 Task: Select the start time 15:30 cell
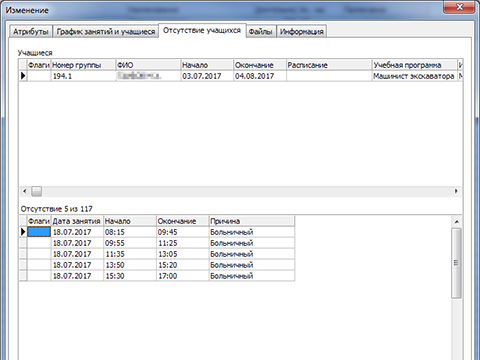[130, 276]
